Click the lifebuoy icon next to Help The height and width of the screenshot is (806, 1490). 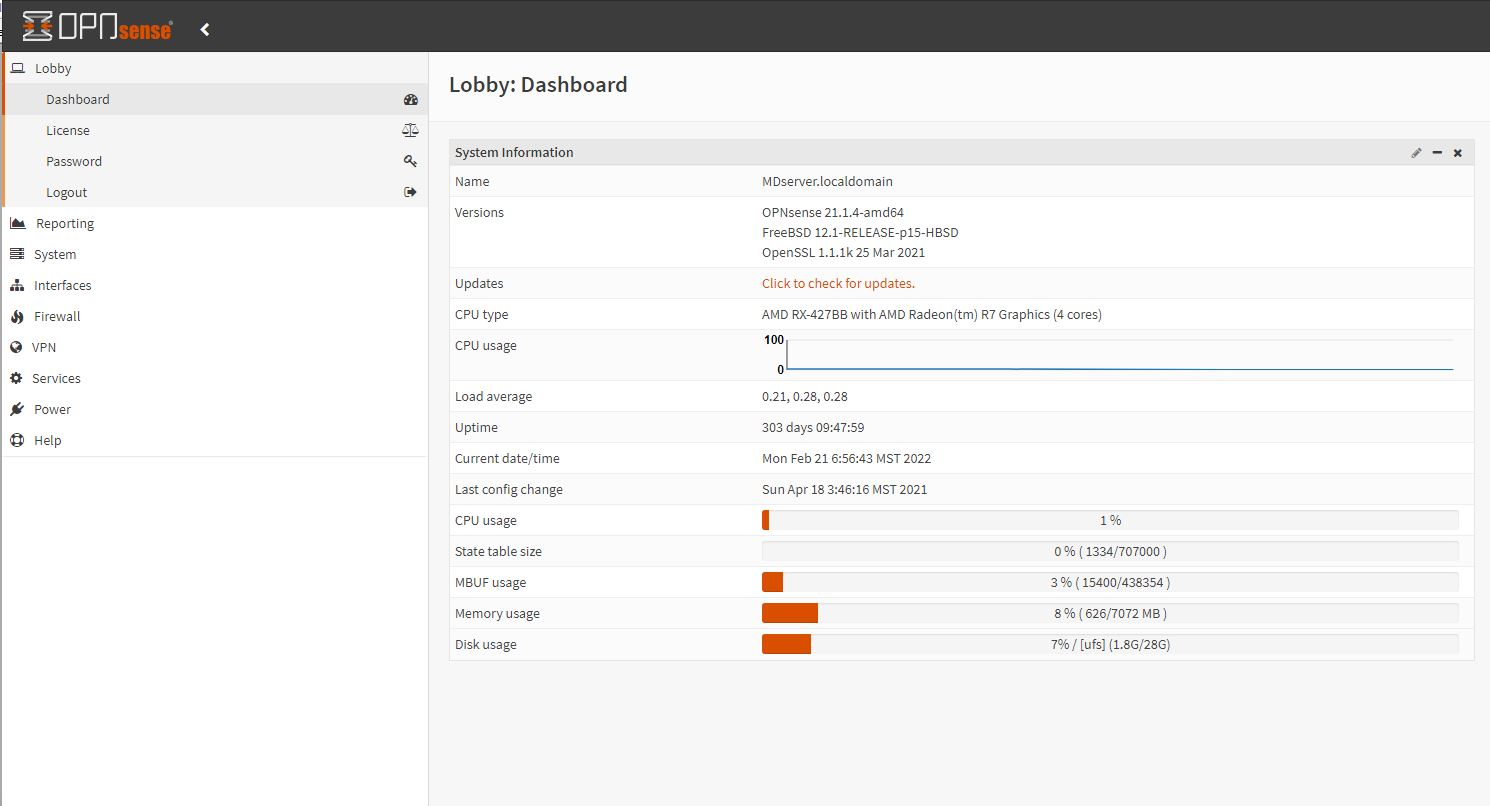16,441
